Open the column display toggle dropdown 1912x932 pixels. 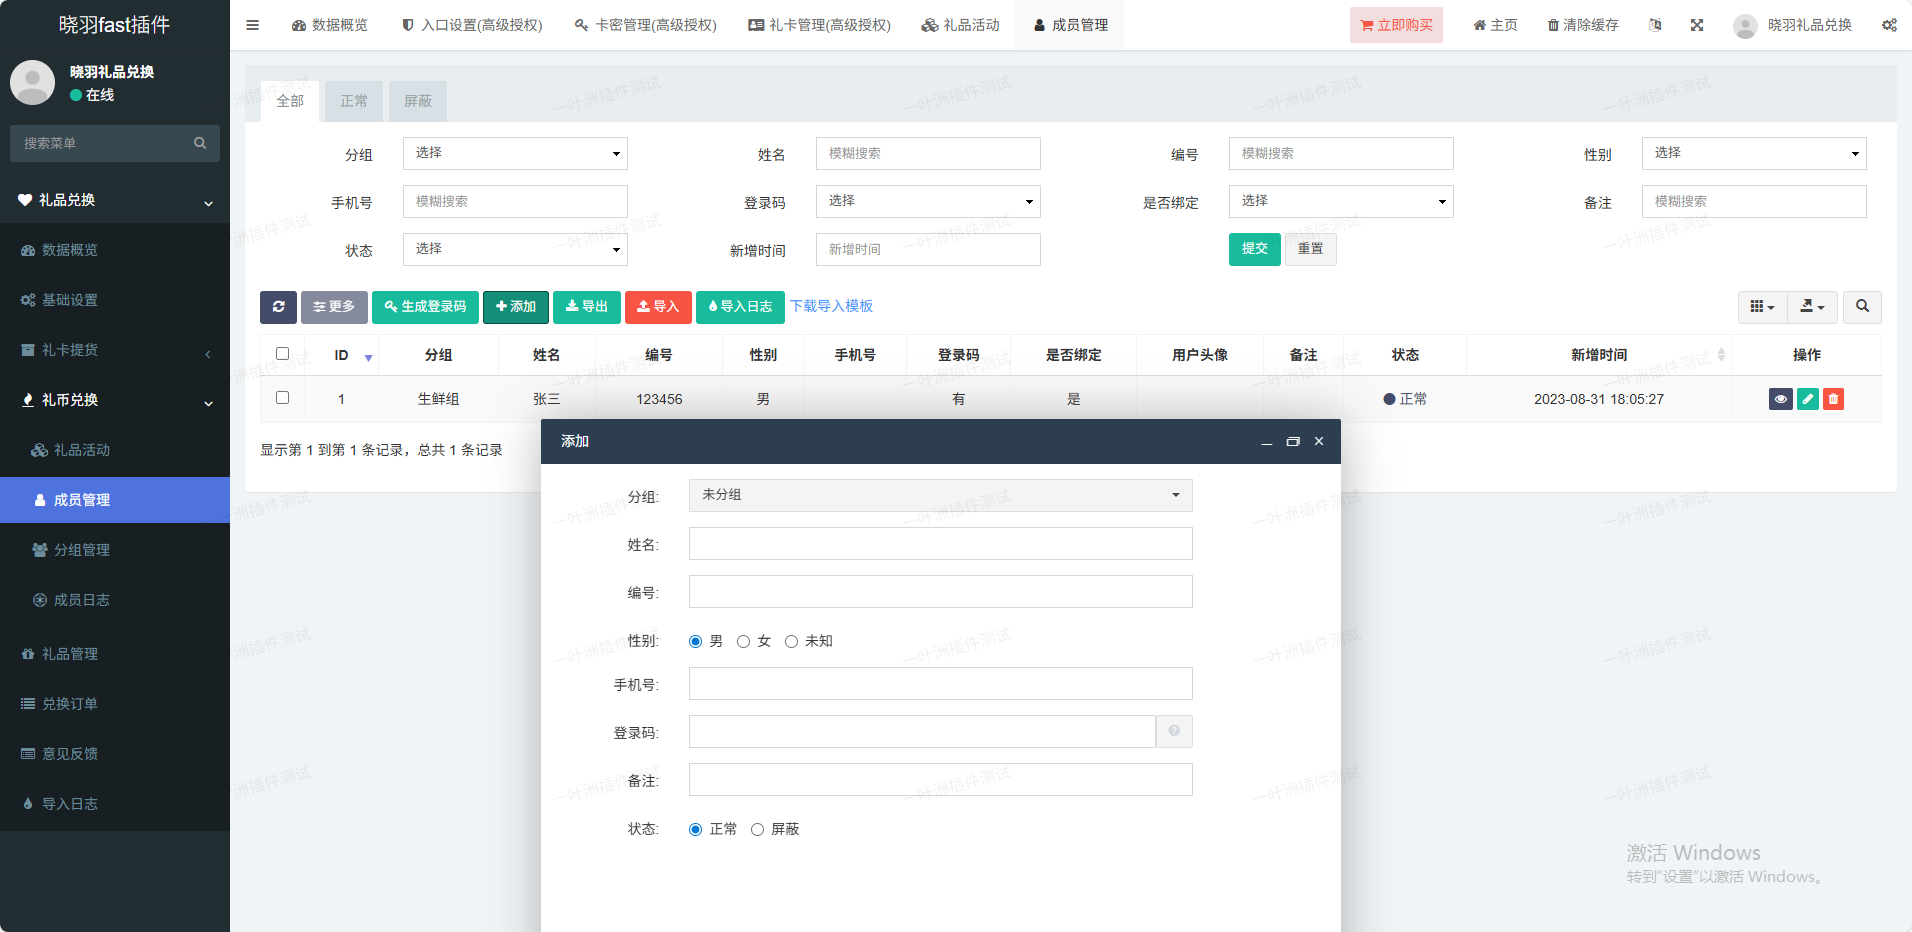[1762, 307]
